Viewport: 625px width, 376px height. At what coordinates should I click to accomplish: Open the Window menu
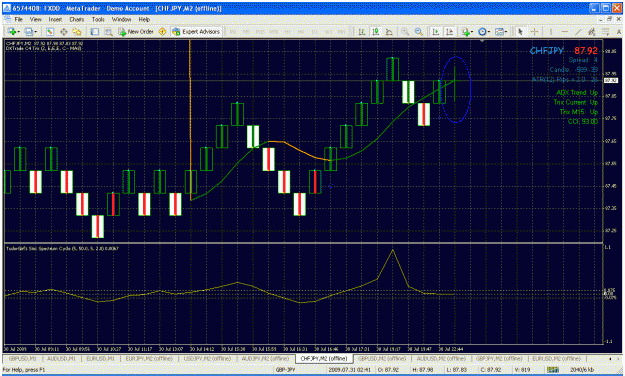121,19
